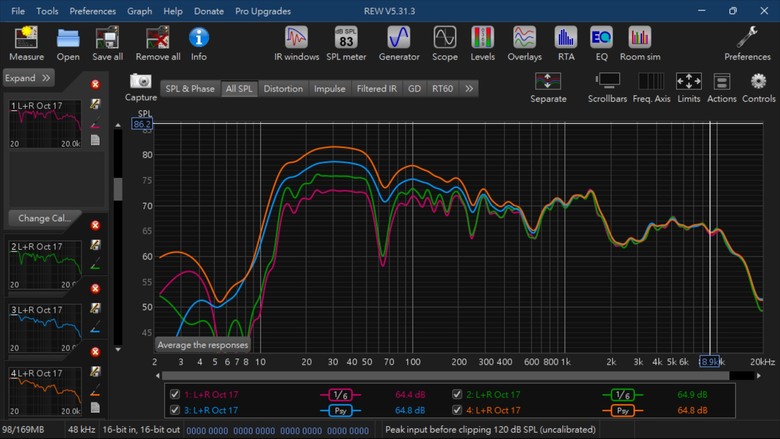Open the Pro Upgrades menu

click(x=263, y=11)
